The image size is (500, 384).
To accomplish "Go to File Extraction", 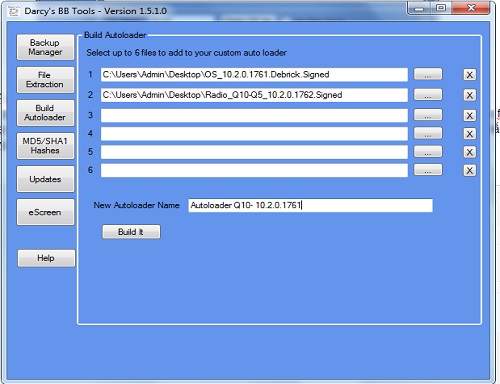I will 45,80.
